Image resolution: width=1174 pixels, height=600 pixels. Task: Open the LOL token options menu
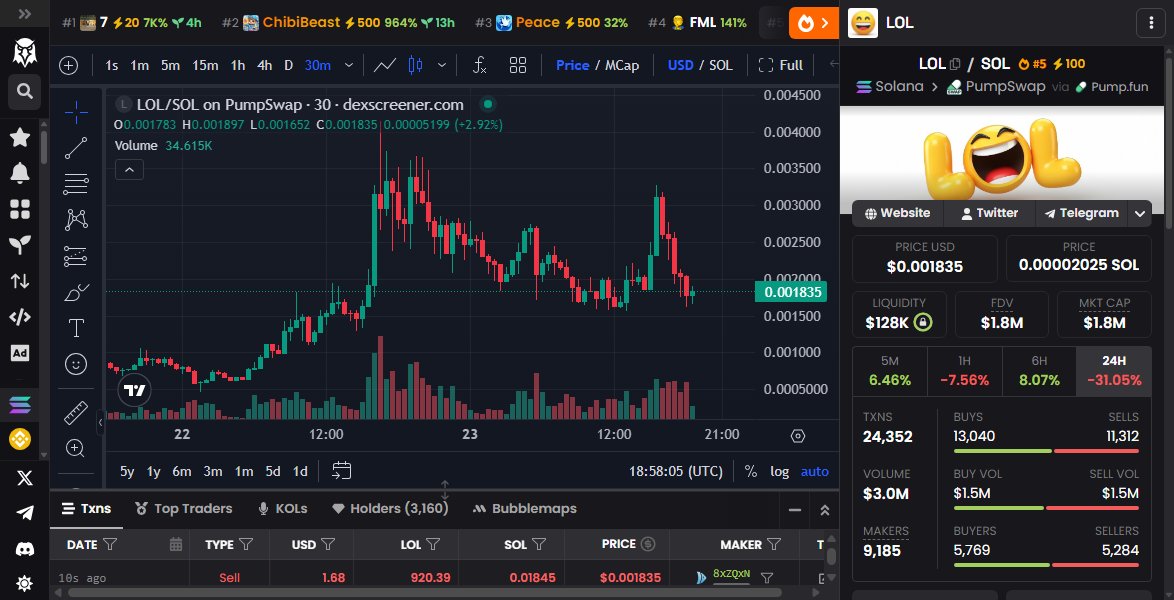point(1151,22)
